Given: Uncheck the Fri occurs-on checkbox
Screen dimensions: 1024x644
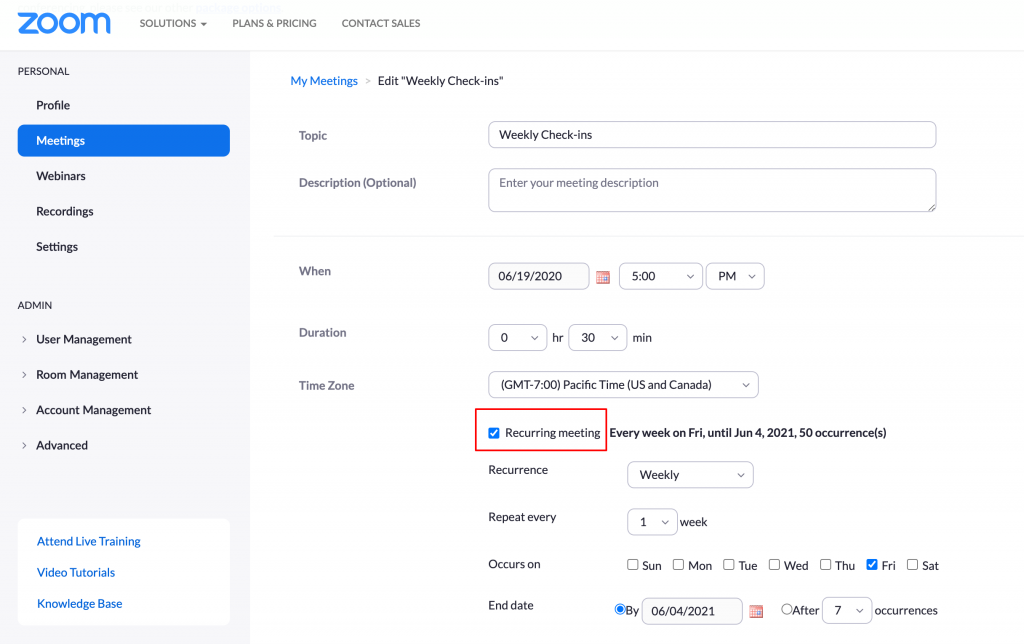Looking at the screenshot, I should [x=873, y=565].
